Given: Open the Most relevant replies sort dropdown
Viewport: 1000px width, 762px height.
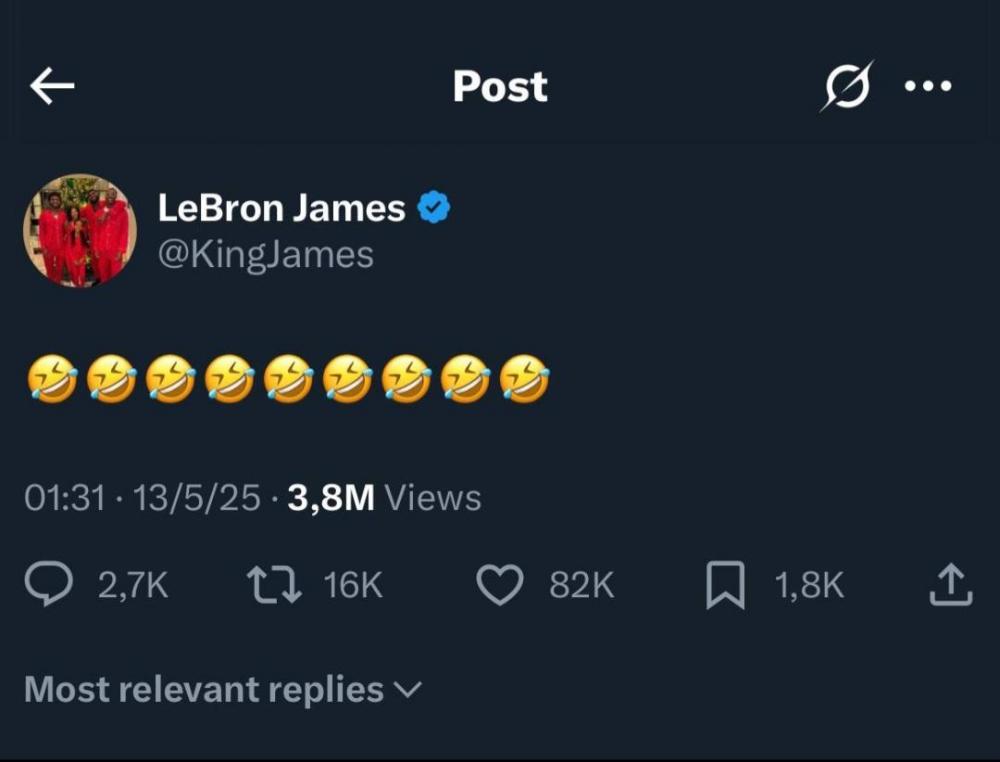Looking at the screenshot, I should (204, 690).
